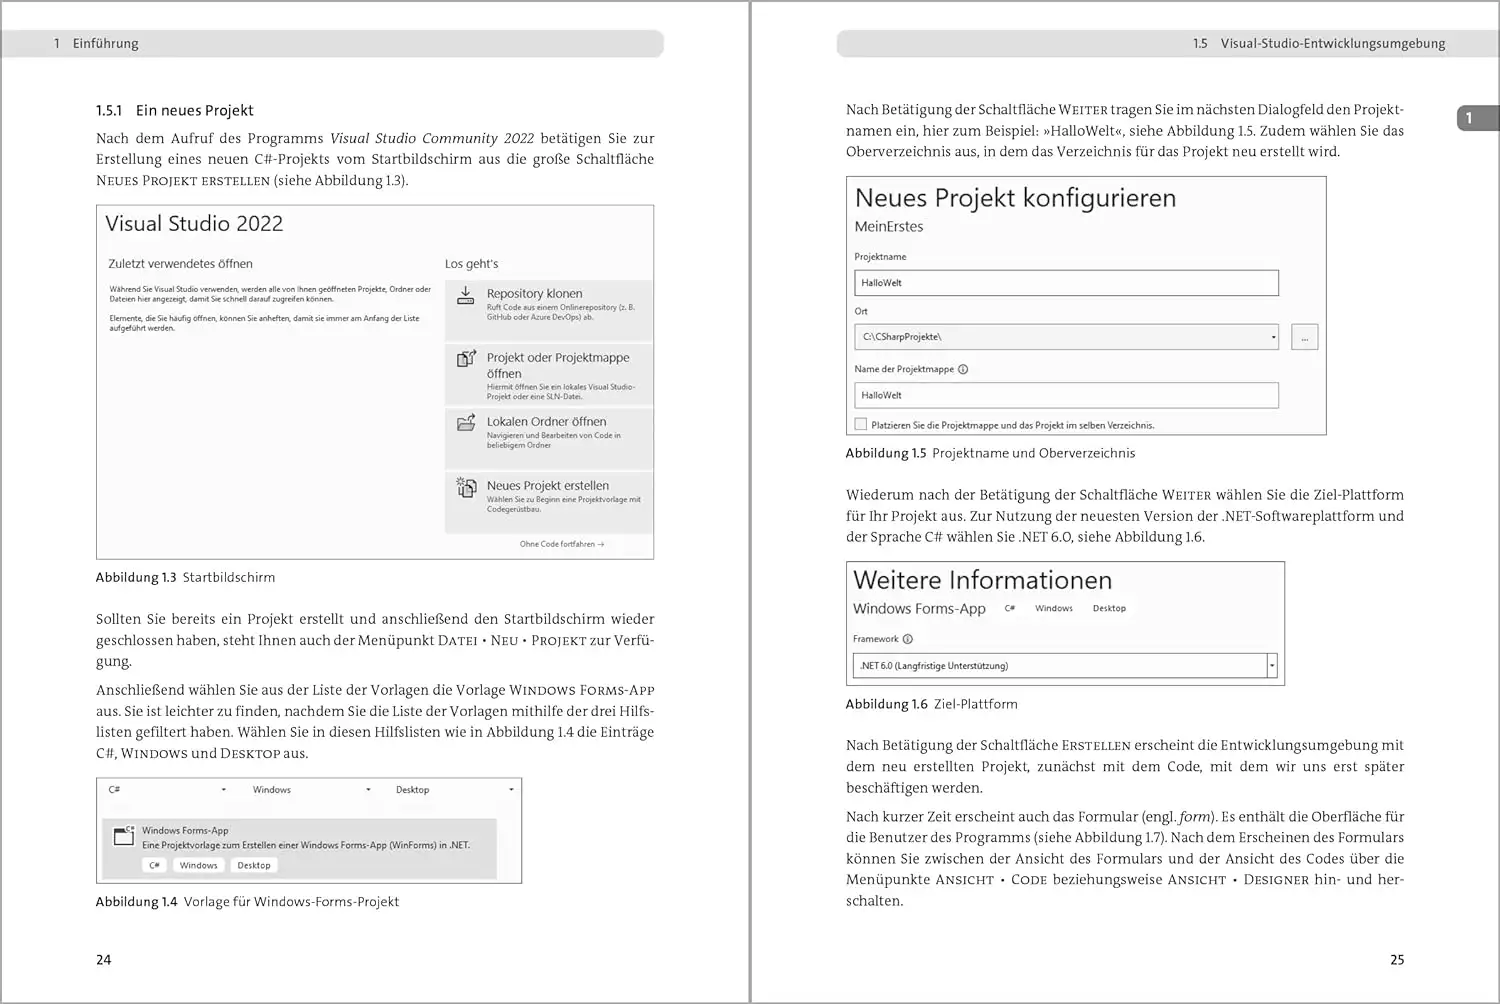
Task: Click the info icon next to Framework
Action: click(x=908, y=639)
